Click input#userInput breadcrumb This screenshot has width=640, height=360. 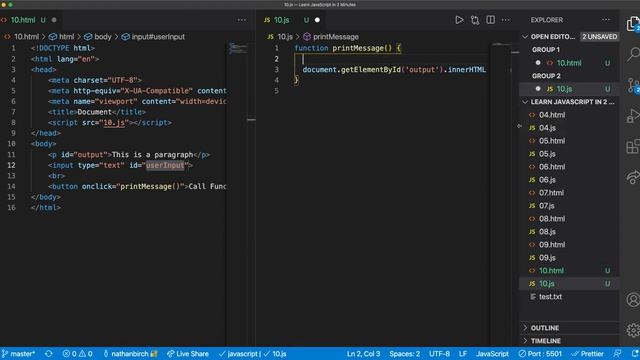pos(153,37)
